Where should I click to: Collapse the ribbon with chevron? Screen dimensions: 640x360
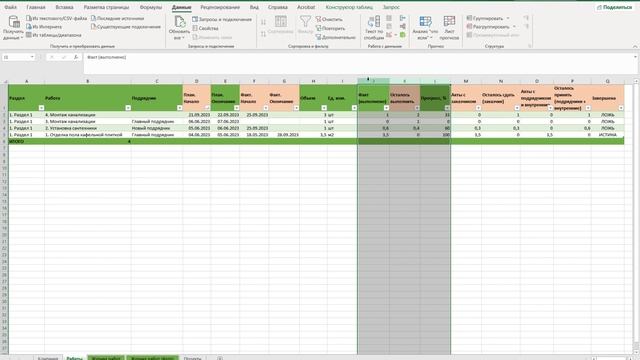click(x=635, y=47)
